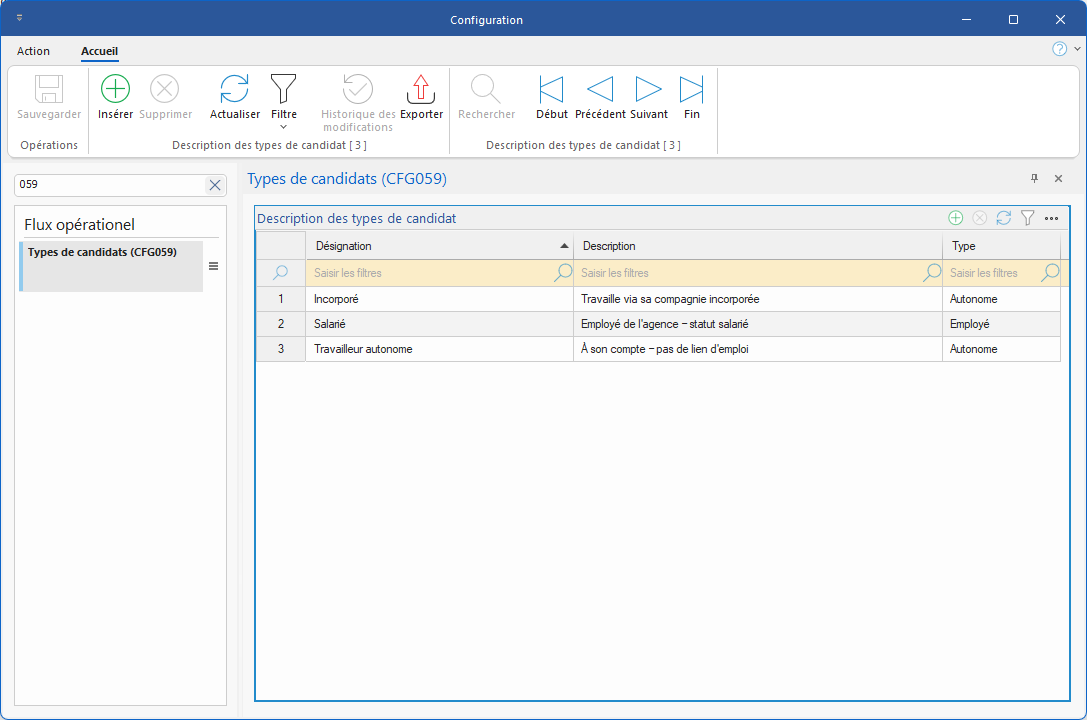Click the Désignation filter magnifier

click(563, 272)
